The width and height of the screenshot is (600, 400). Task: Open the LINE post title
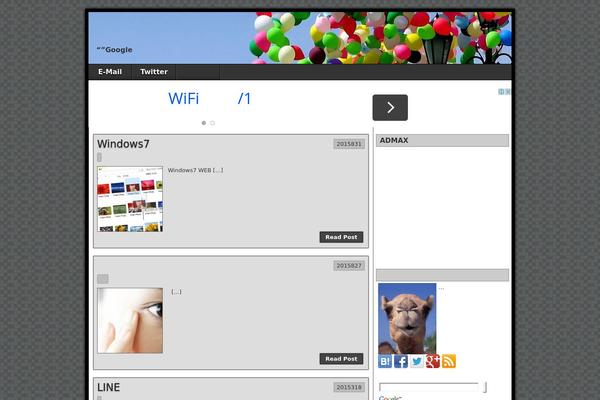click(x=109, y=387)
